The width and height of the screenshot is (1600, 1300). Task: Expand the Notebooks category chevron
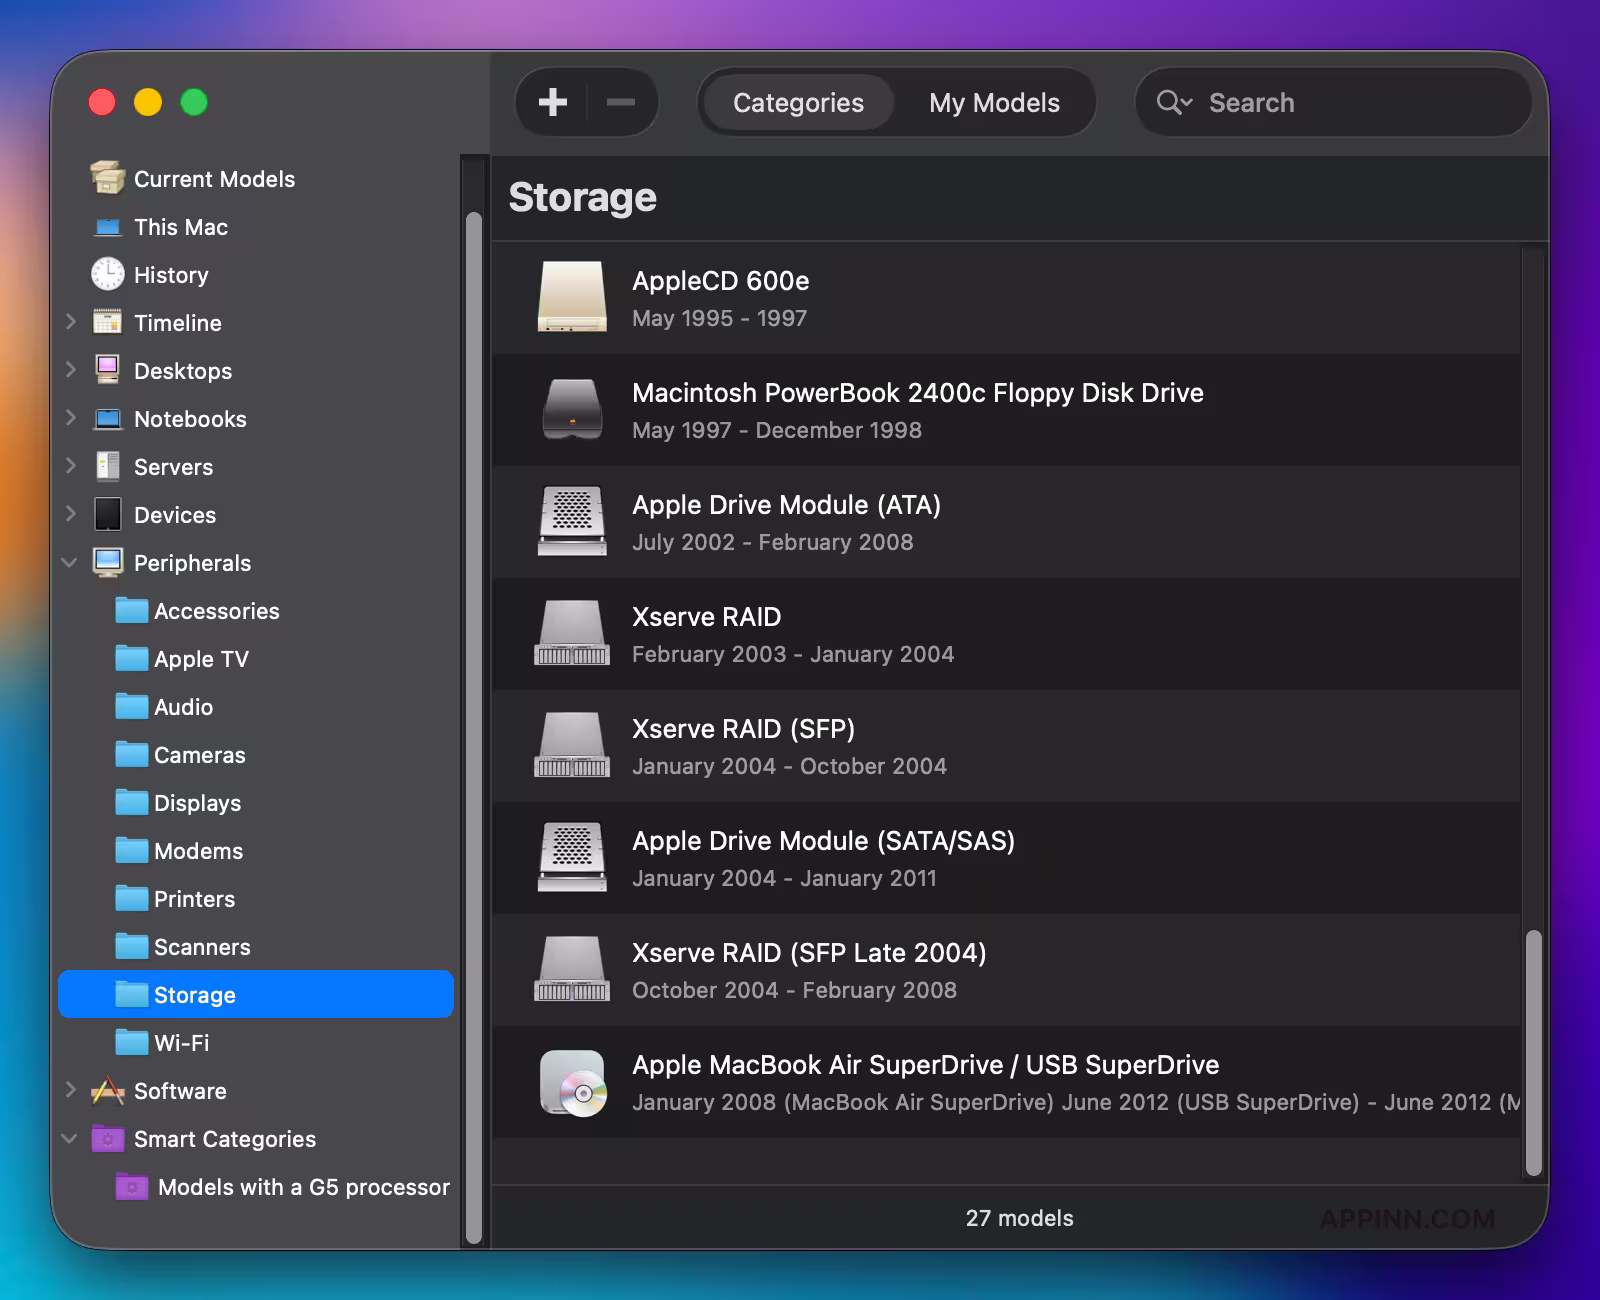[71, 418]
